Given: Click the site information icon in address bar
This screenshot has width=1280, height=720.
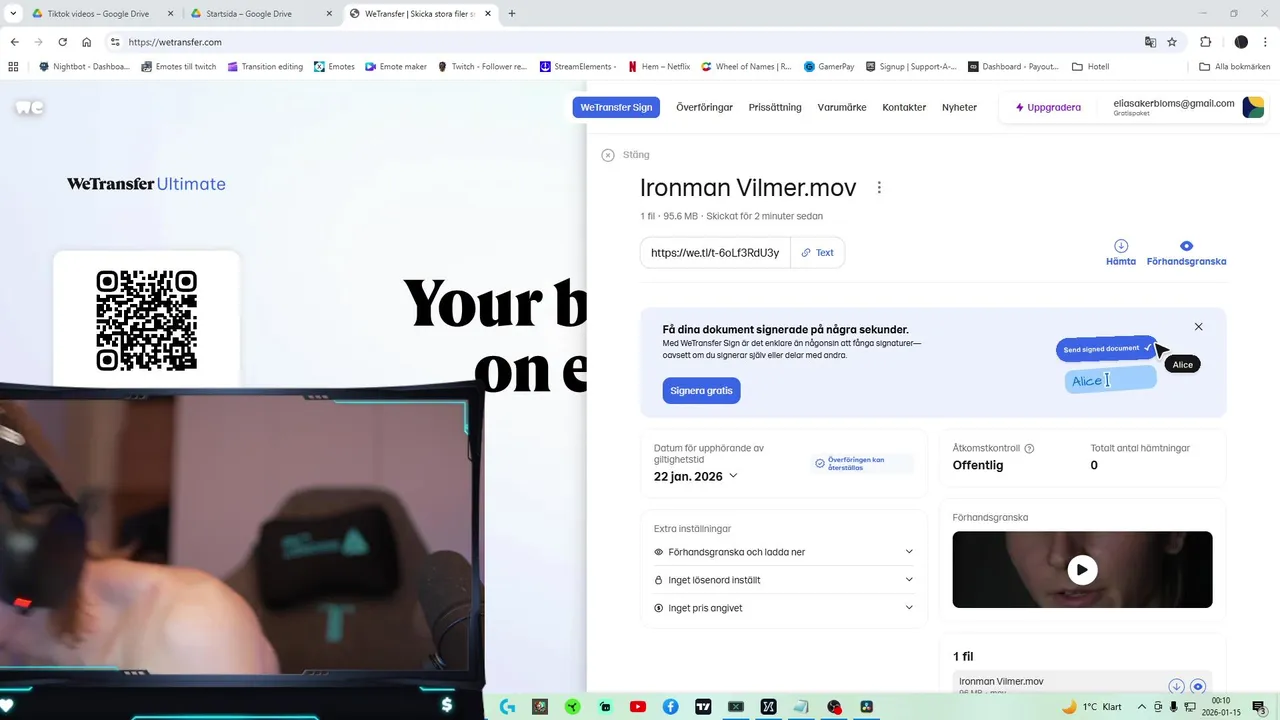Looking at the screenshot, I should [115, 42].
